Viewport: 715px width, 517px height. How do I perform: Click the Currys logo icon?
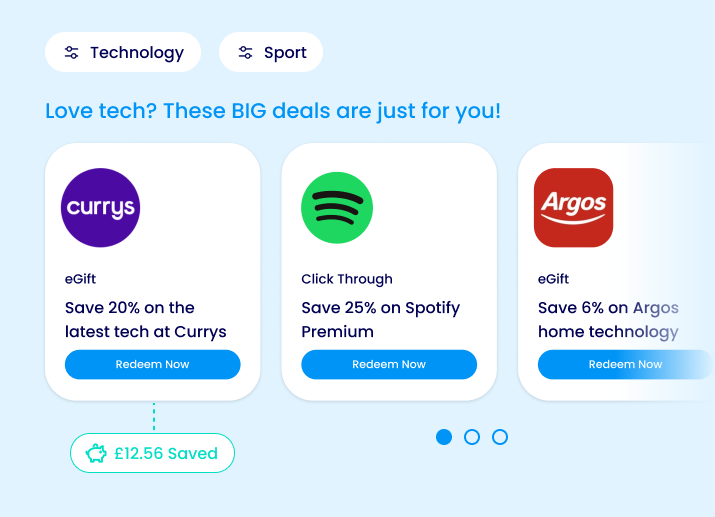pos(100,208)
